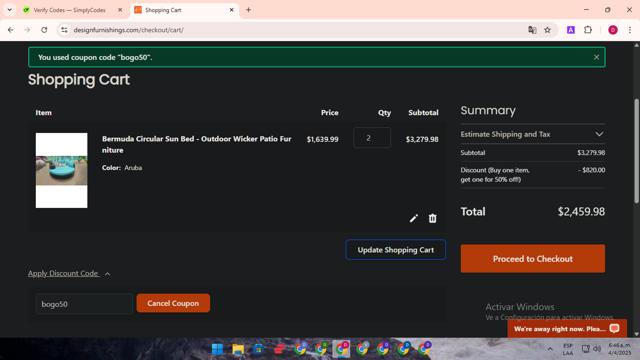Image resolution: width=640 pixels, height=360 pixels.
Task: Open the We're away right now chat widget
Action: tap(567, 329)
